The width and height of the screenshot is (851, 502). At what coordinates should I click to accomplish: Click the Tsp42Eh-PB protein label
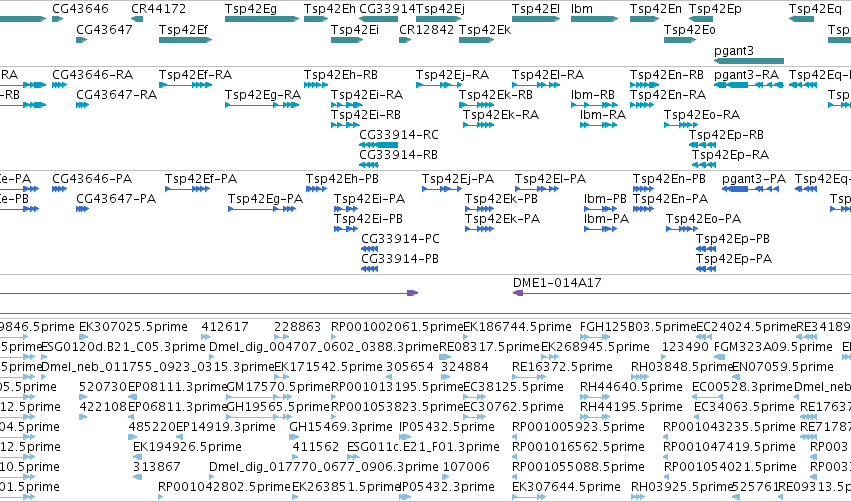[x=342, y=179]
